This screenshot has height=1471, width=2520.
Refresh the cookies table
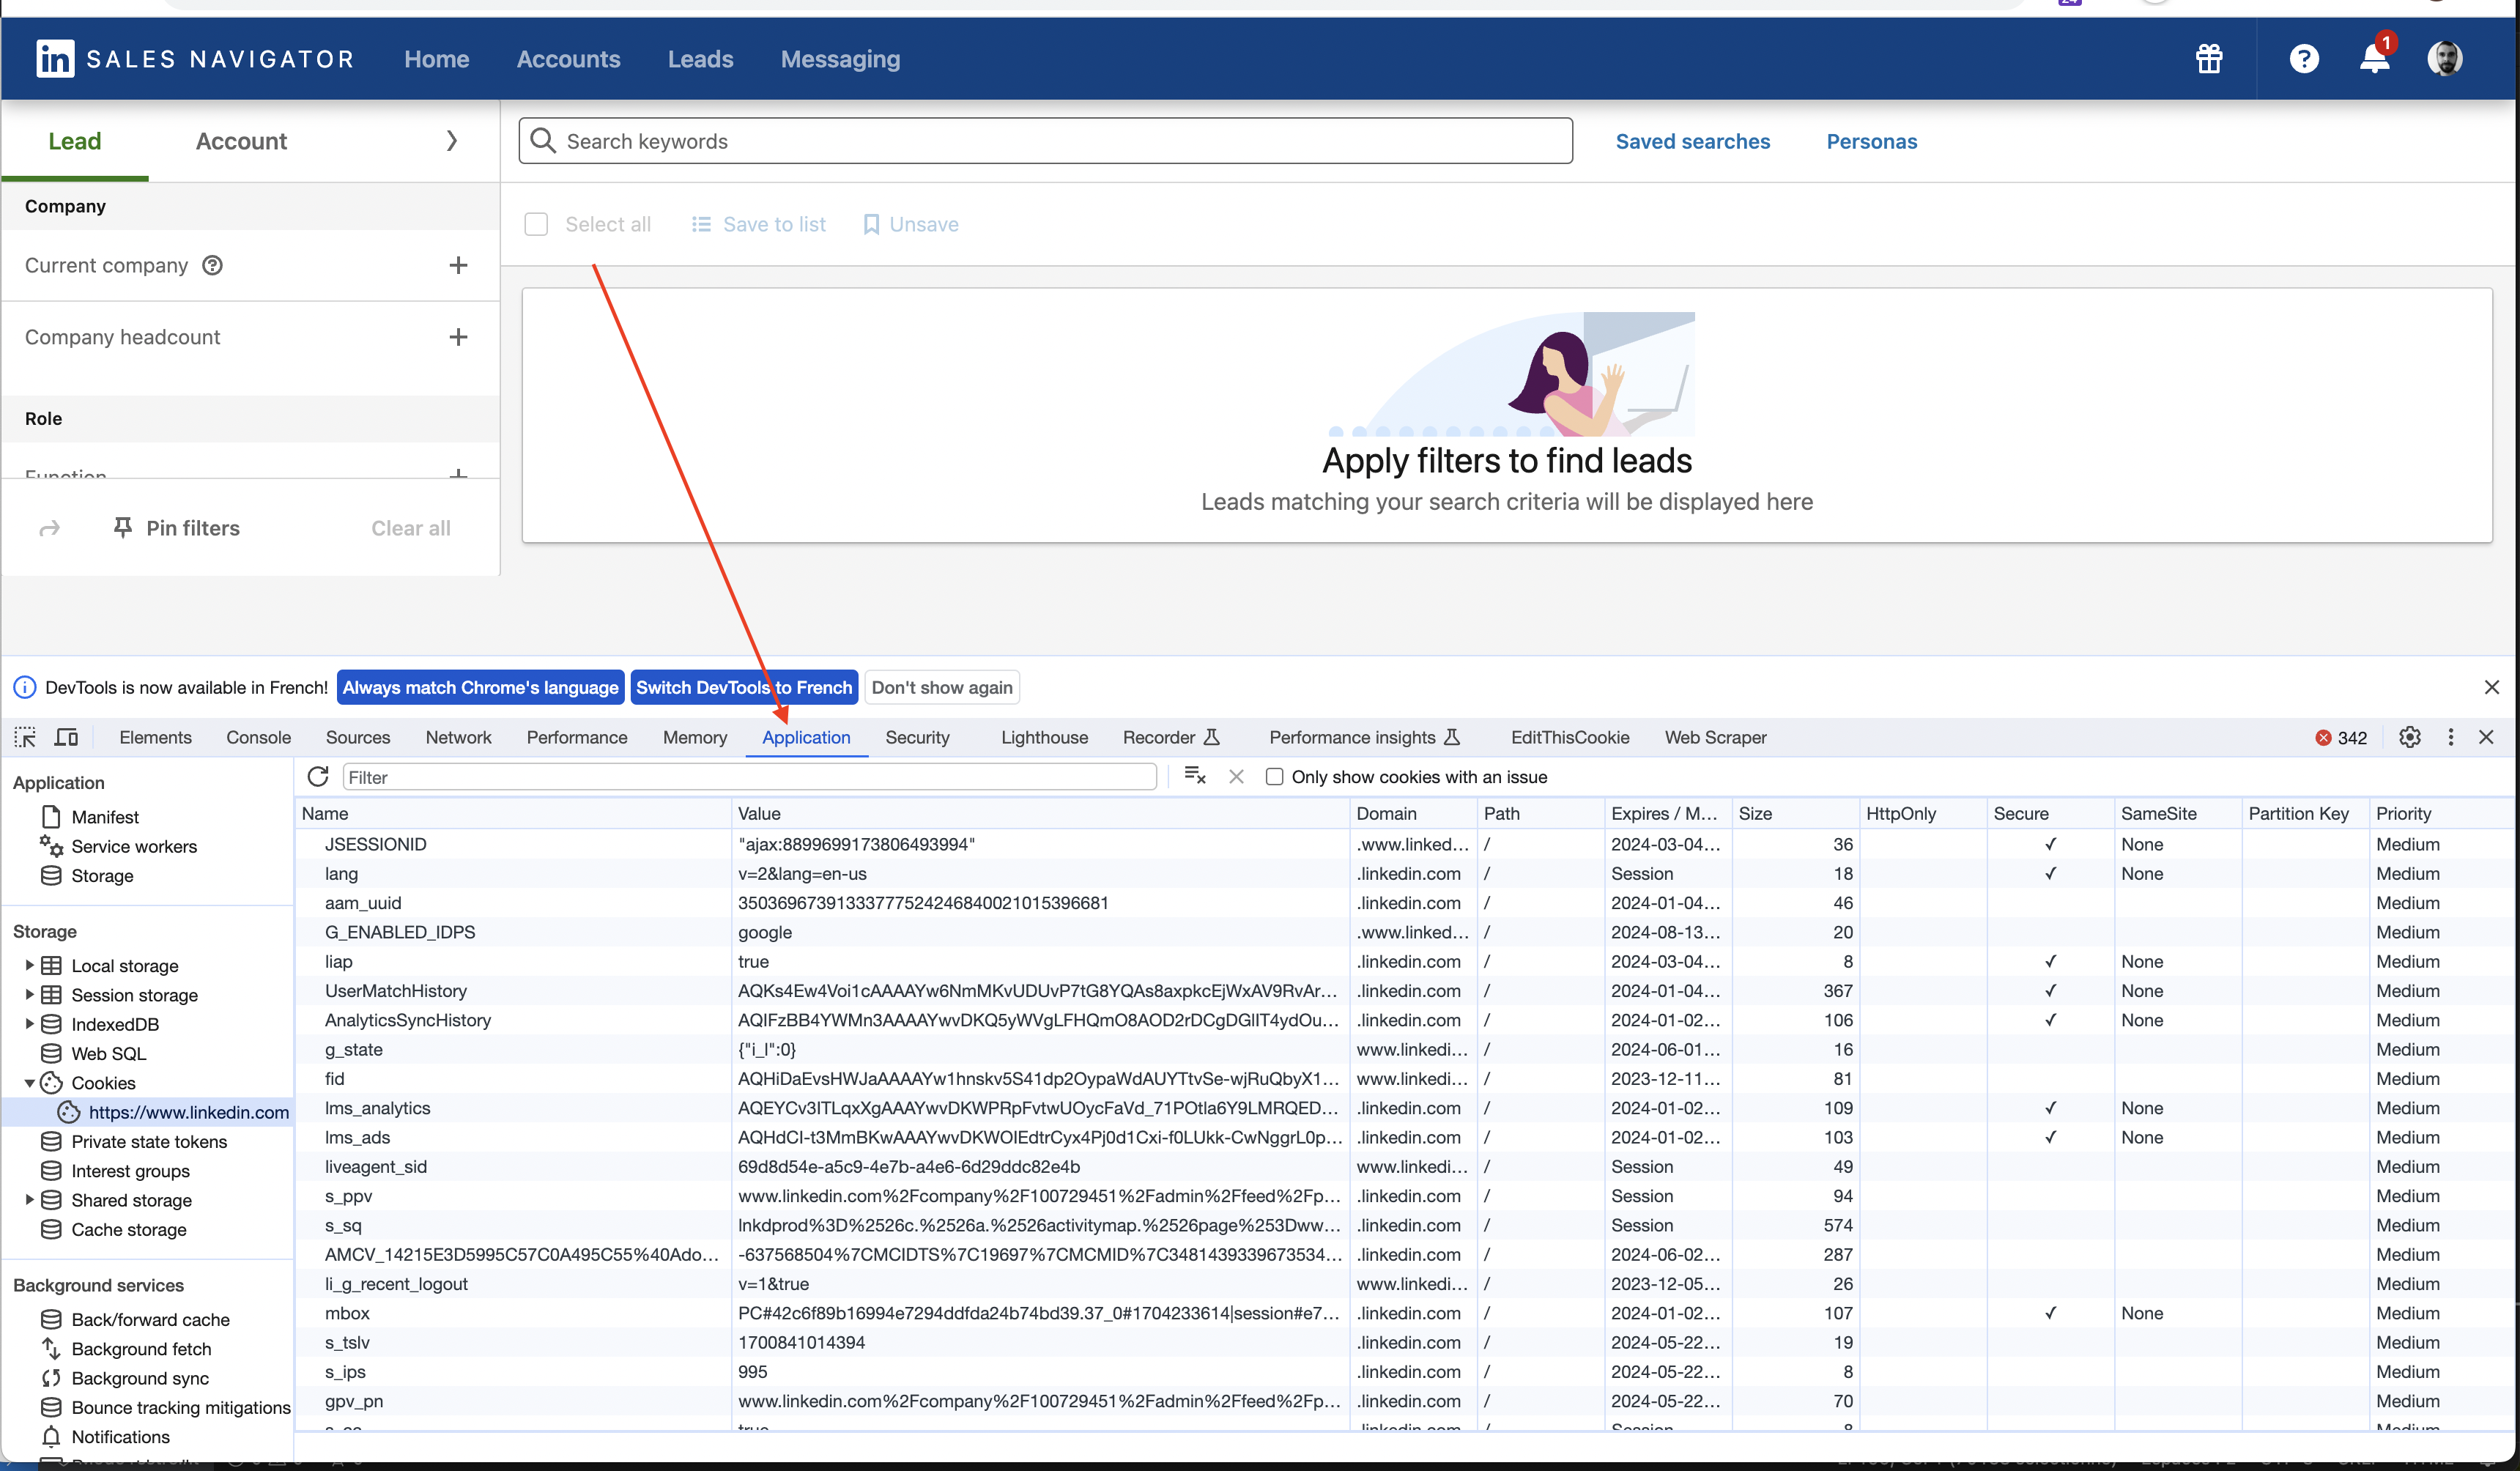(x=318, y=776)
